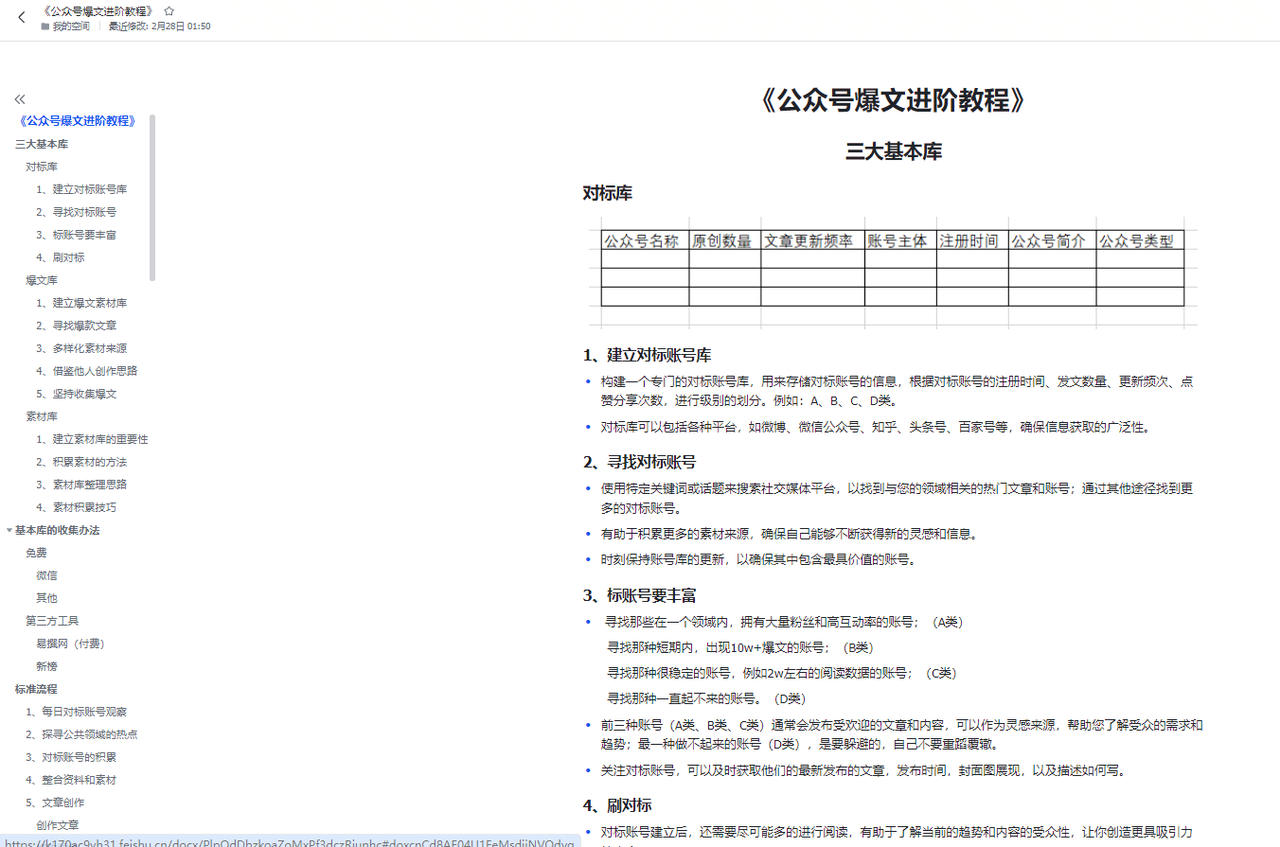
Task: Go to outline entry 易撰网（付费）
Action: [x=71, y=643]
